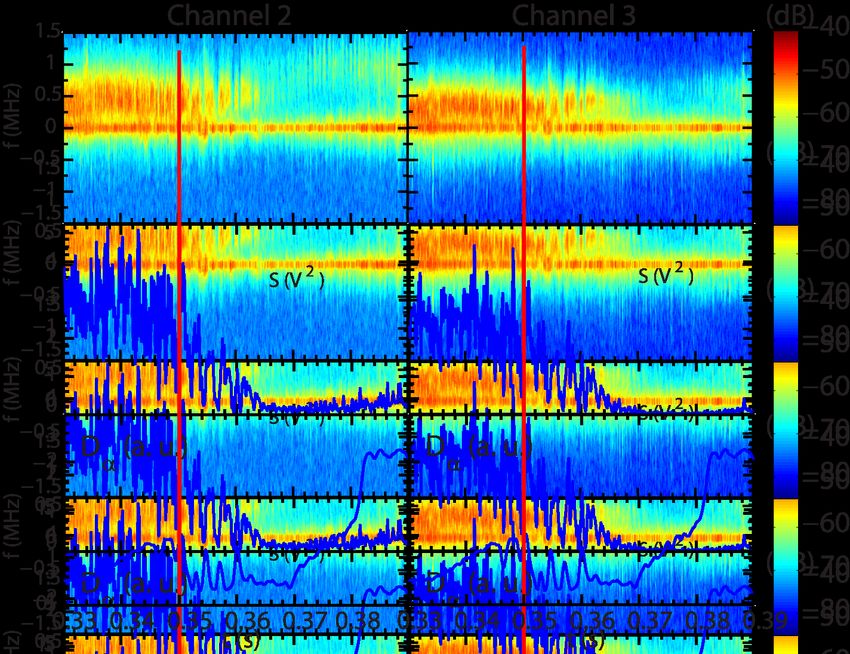Image resolution: width=850 pixels, height=654 pixels.
Task: Click the "0.37" time tick under Channel 2
Action: 305,620
